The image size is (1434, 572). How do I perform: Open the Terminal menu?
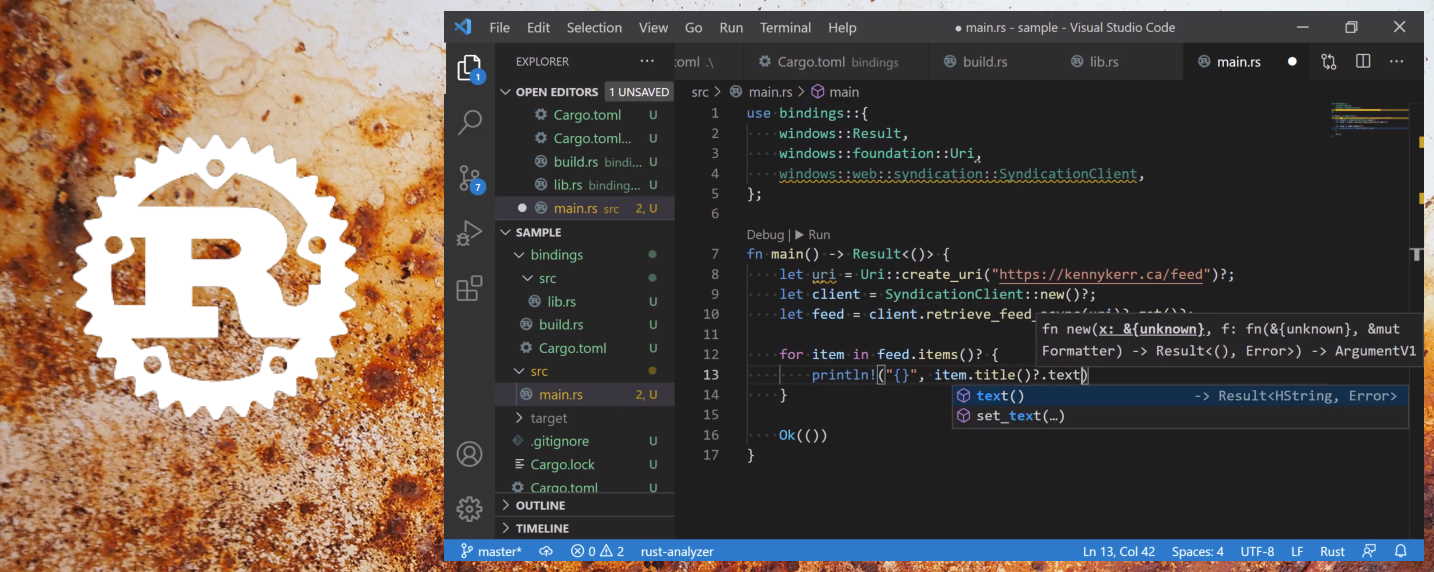pyautogui.click(x=785, y=27)
